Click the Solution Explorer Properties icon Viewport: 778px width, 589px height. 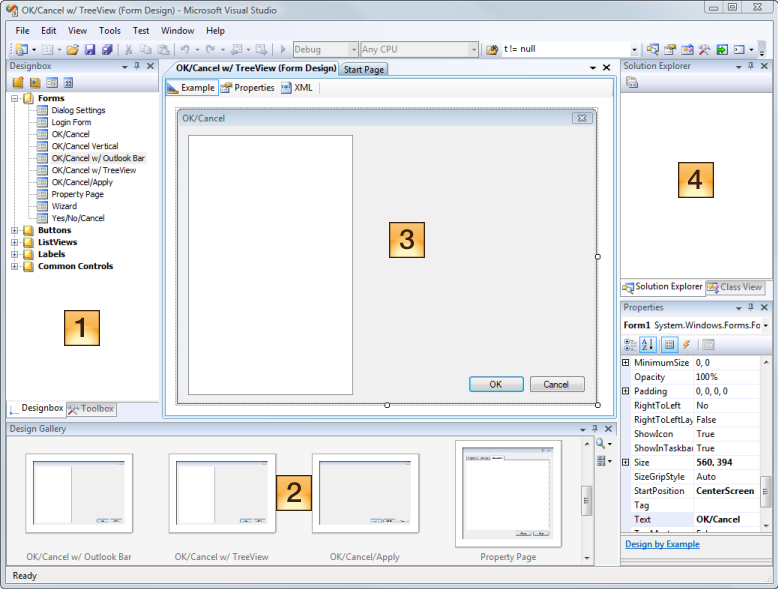[x=632, y=83]
